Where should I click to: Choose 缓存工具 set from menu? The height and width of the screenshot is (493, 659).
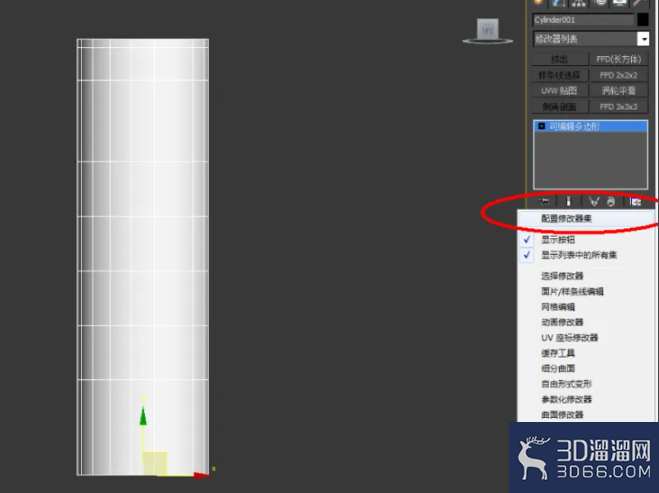(585, 353)
